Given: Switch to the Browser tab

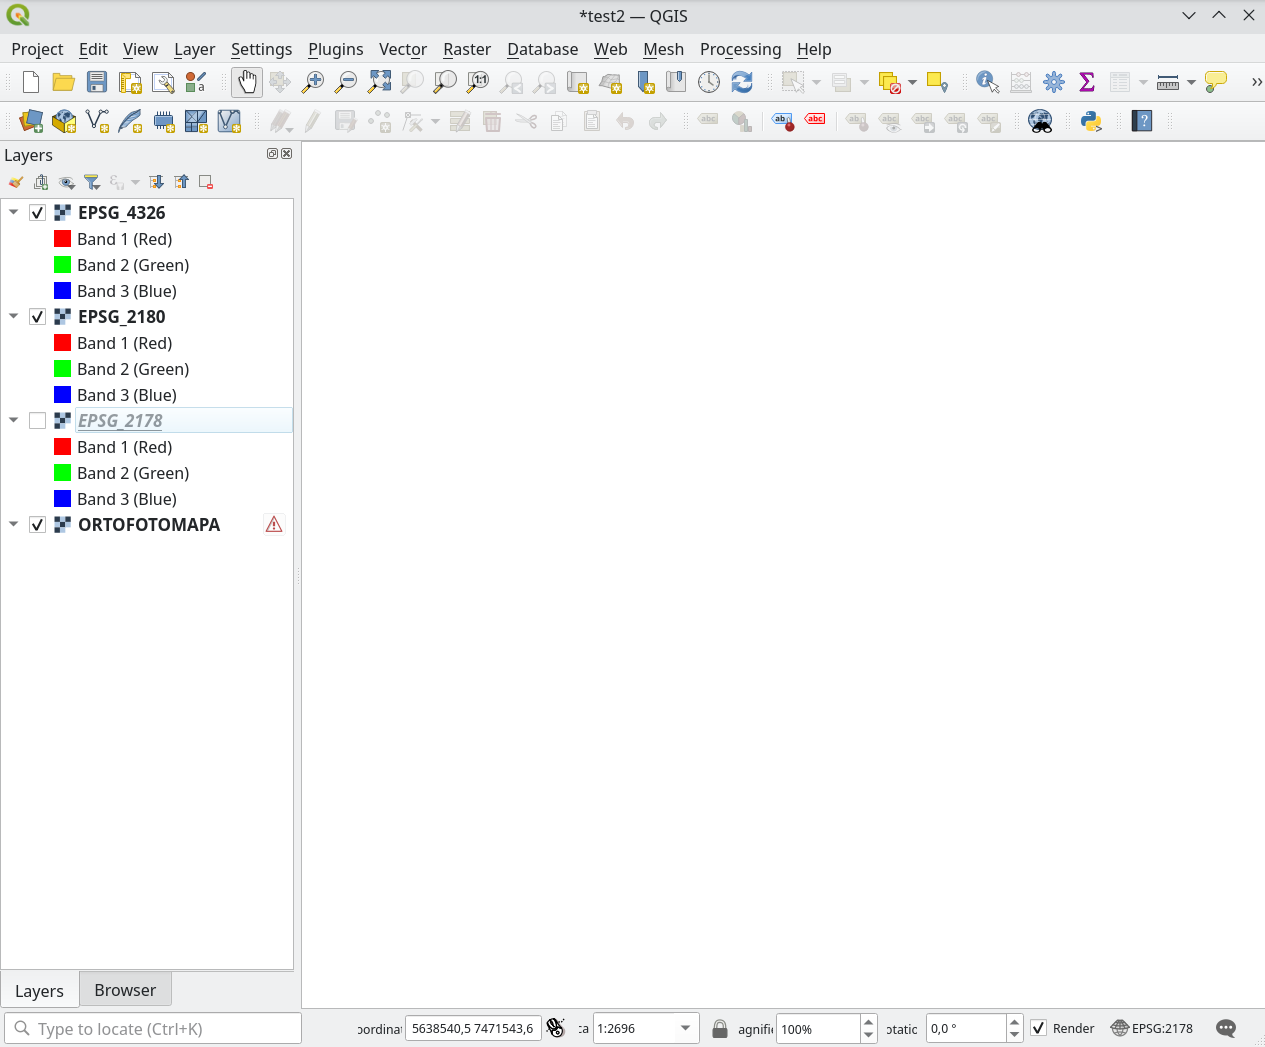Looking at the screenshot, I should point(125,990).
